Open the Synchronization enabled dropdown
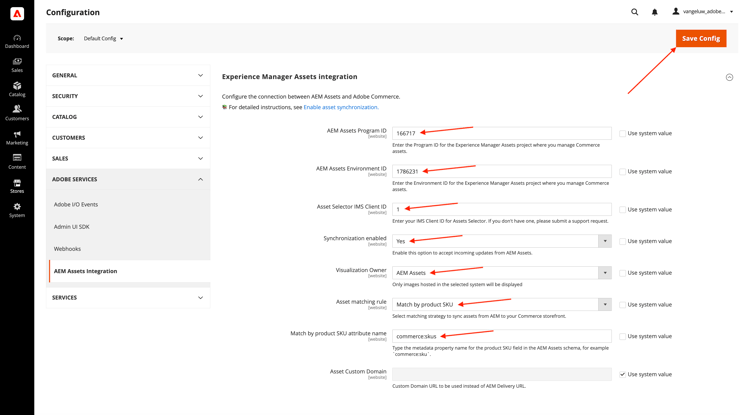The height and width of the screenshot is (415, 750). (502, 241)
